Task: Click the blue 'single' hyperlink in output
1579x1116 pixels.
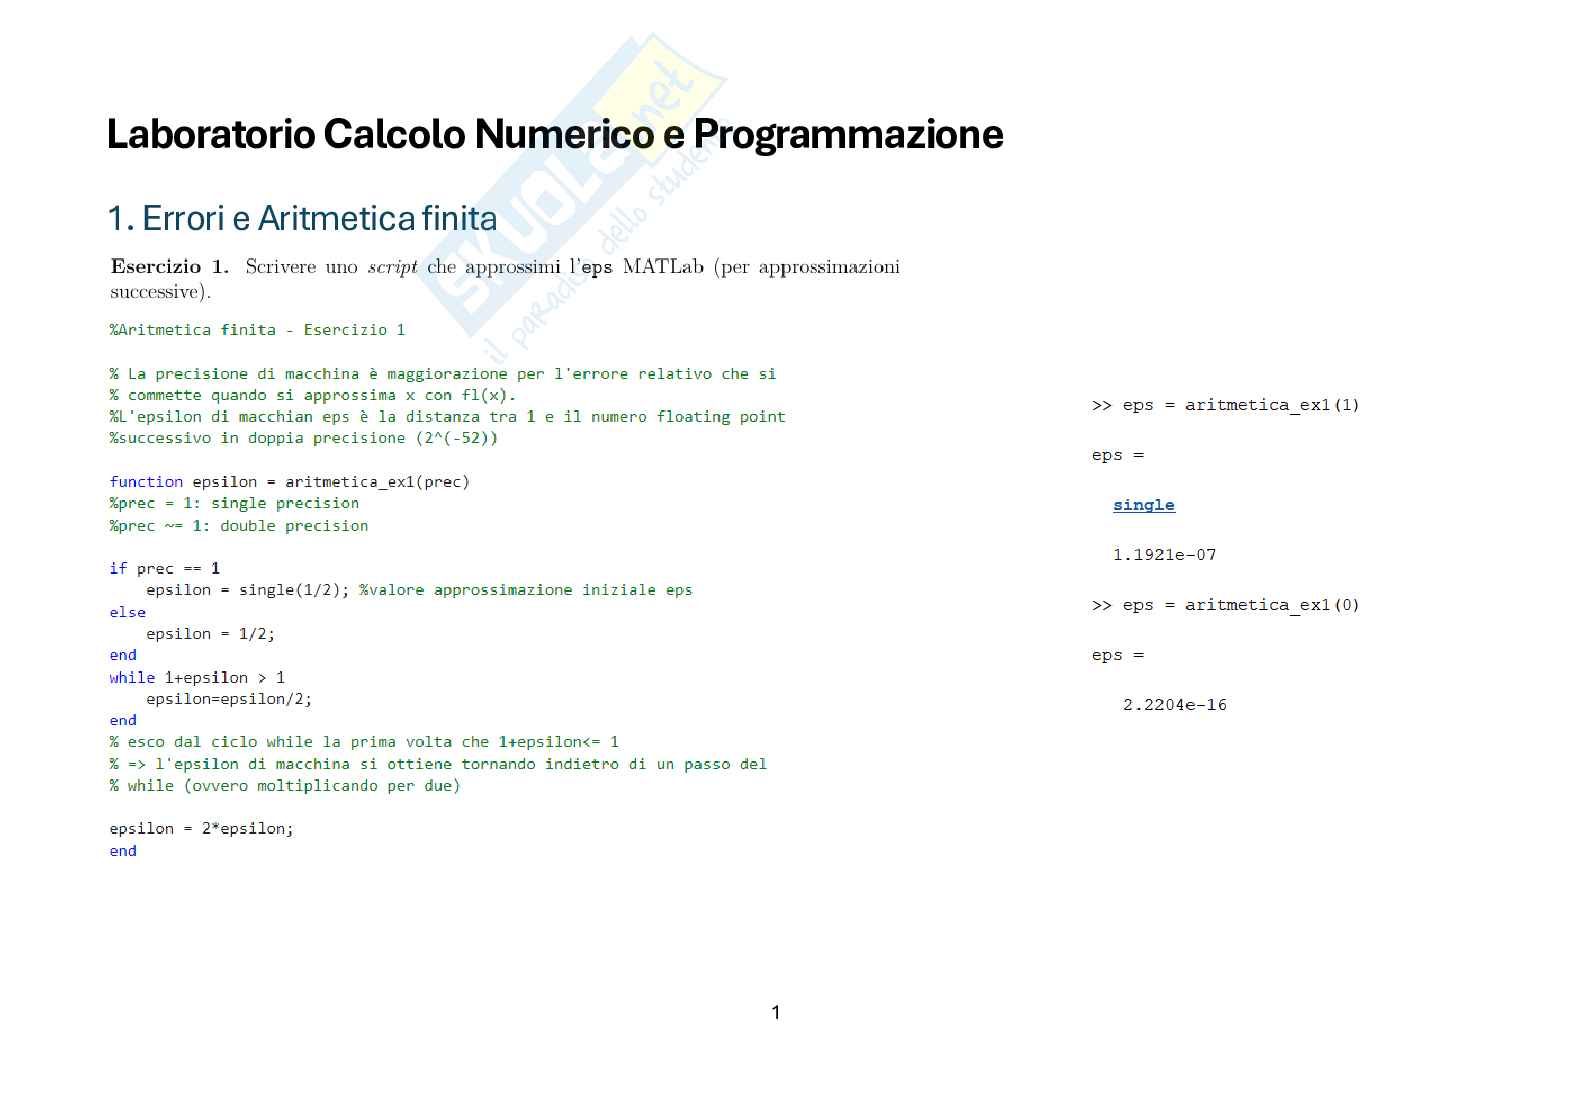Action: point(1143,505)
